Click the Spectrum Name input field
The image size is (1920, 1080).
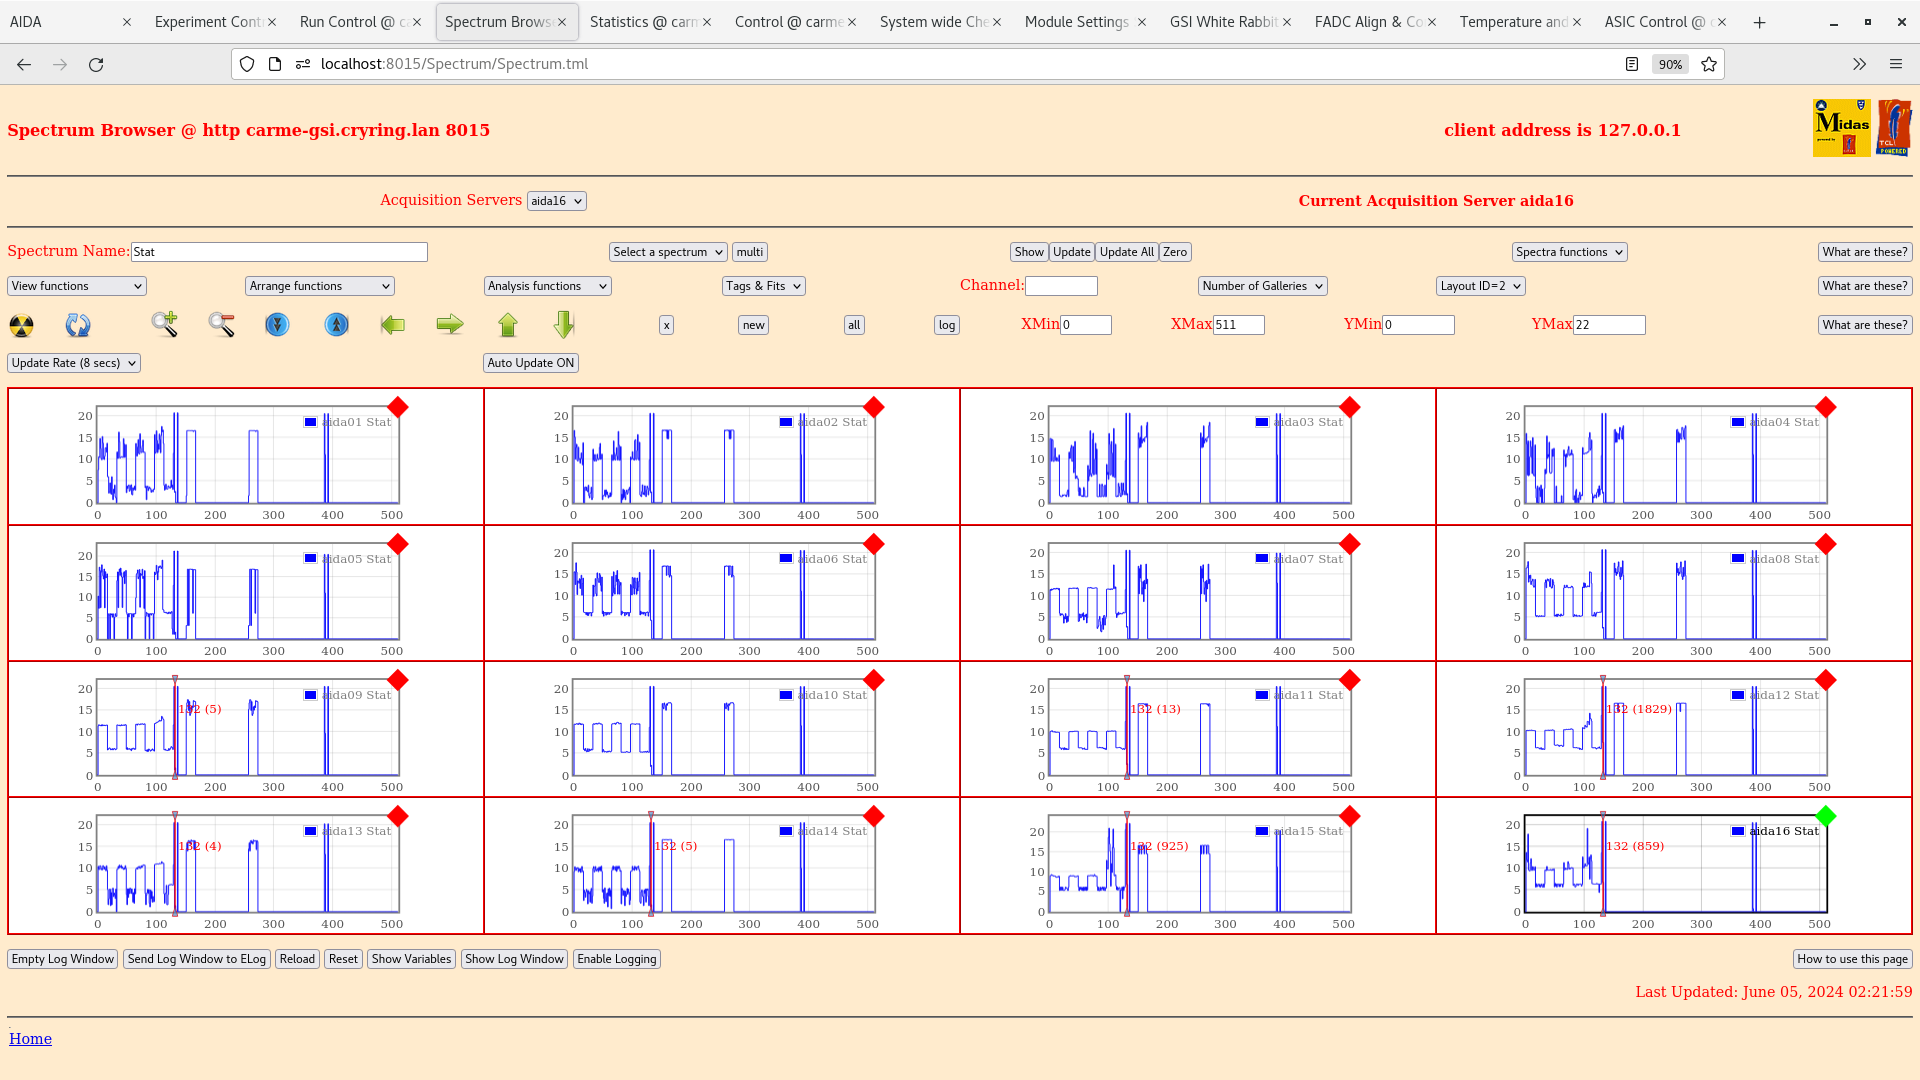click(x=279, y=252)
